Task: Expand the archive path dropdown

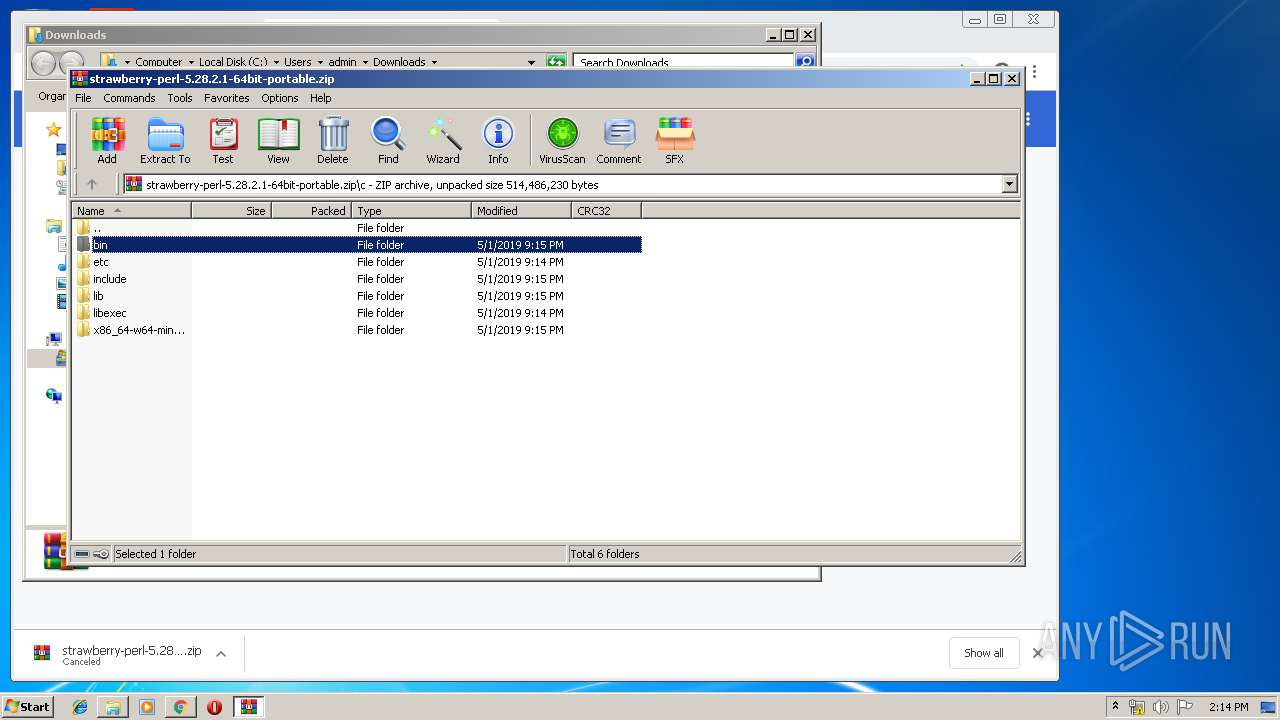Action: tap(1009, 184)
